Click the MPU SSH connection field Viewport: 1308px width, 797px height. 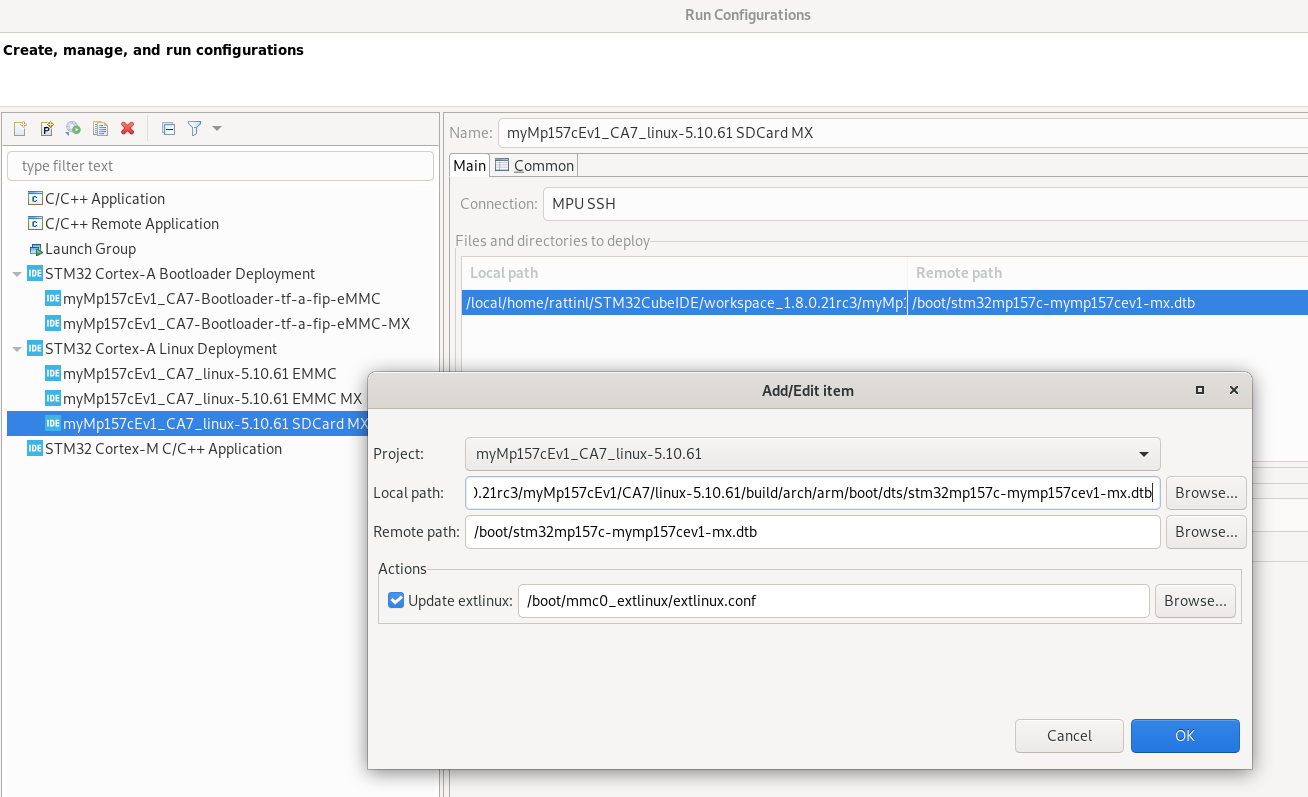pyautogui.click(x=925, y=204)
